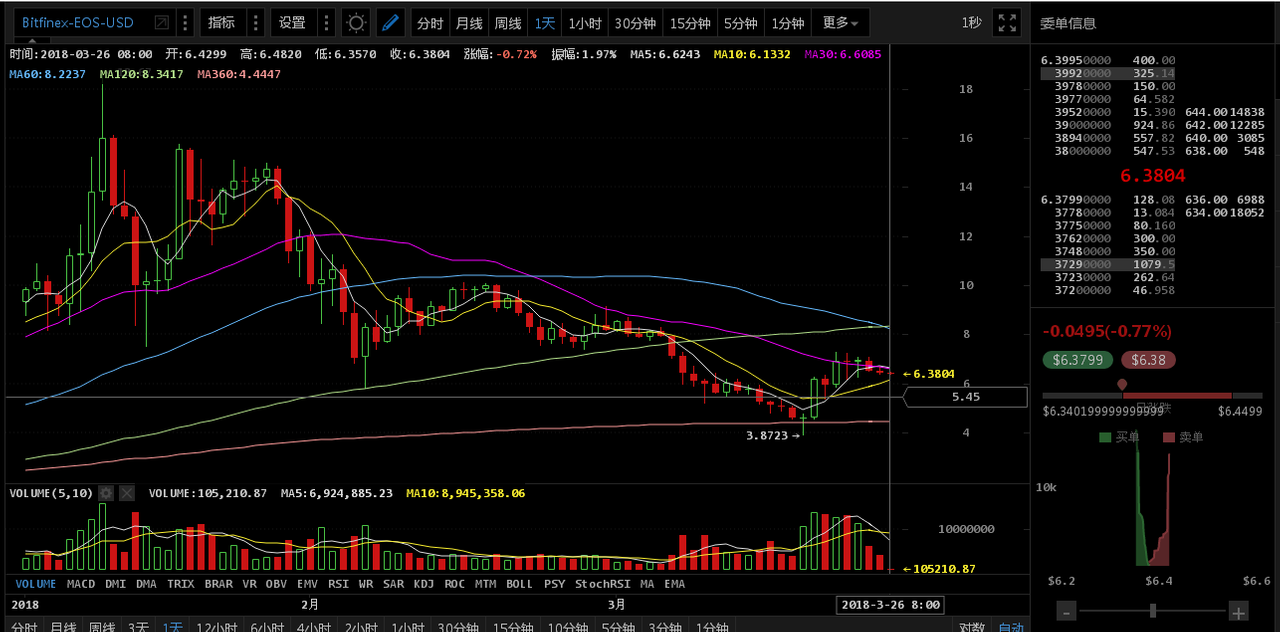Select the WR indicator
Screen dimensions: 1280x632
[x=366, y=584]
